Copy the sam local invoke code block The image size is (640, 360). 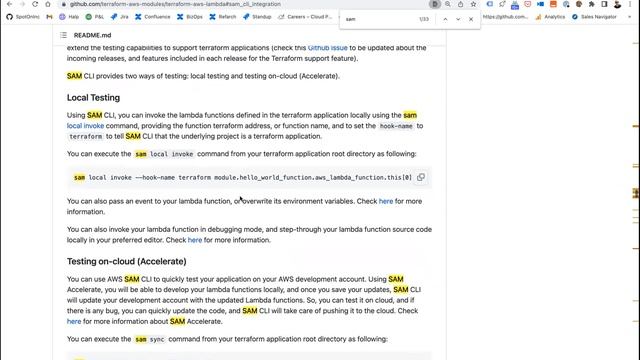coord(421,177)
